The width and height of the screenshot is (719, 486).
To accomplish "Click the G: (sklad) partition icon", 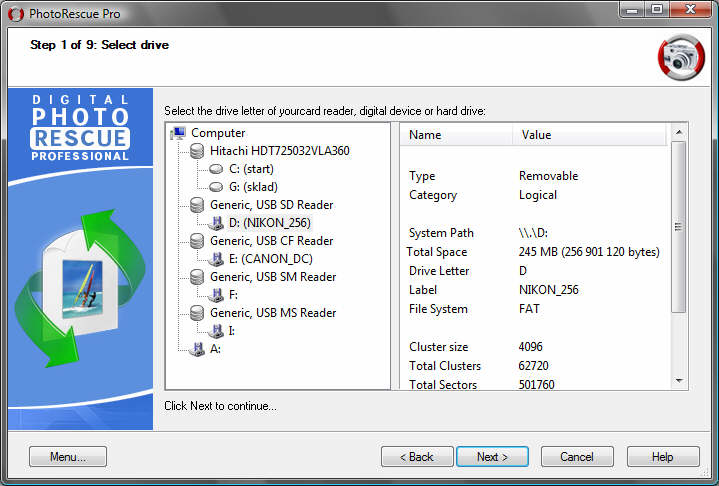I will coord(216,187).
